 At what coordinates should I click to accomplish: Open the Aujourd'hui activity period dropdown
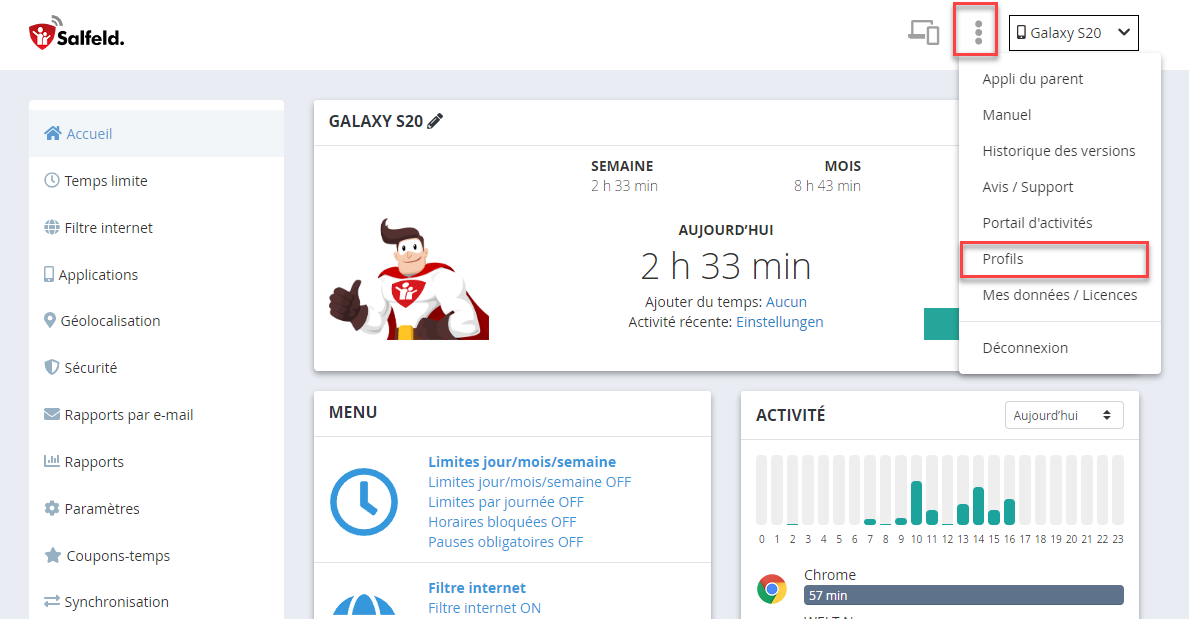coord(1064,415)
